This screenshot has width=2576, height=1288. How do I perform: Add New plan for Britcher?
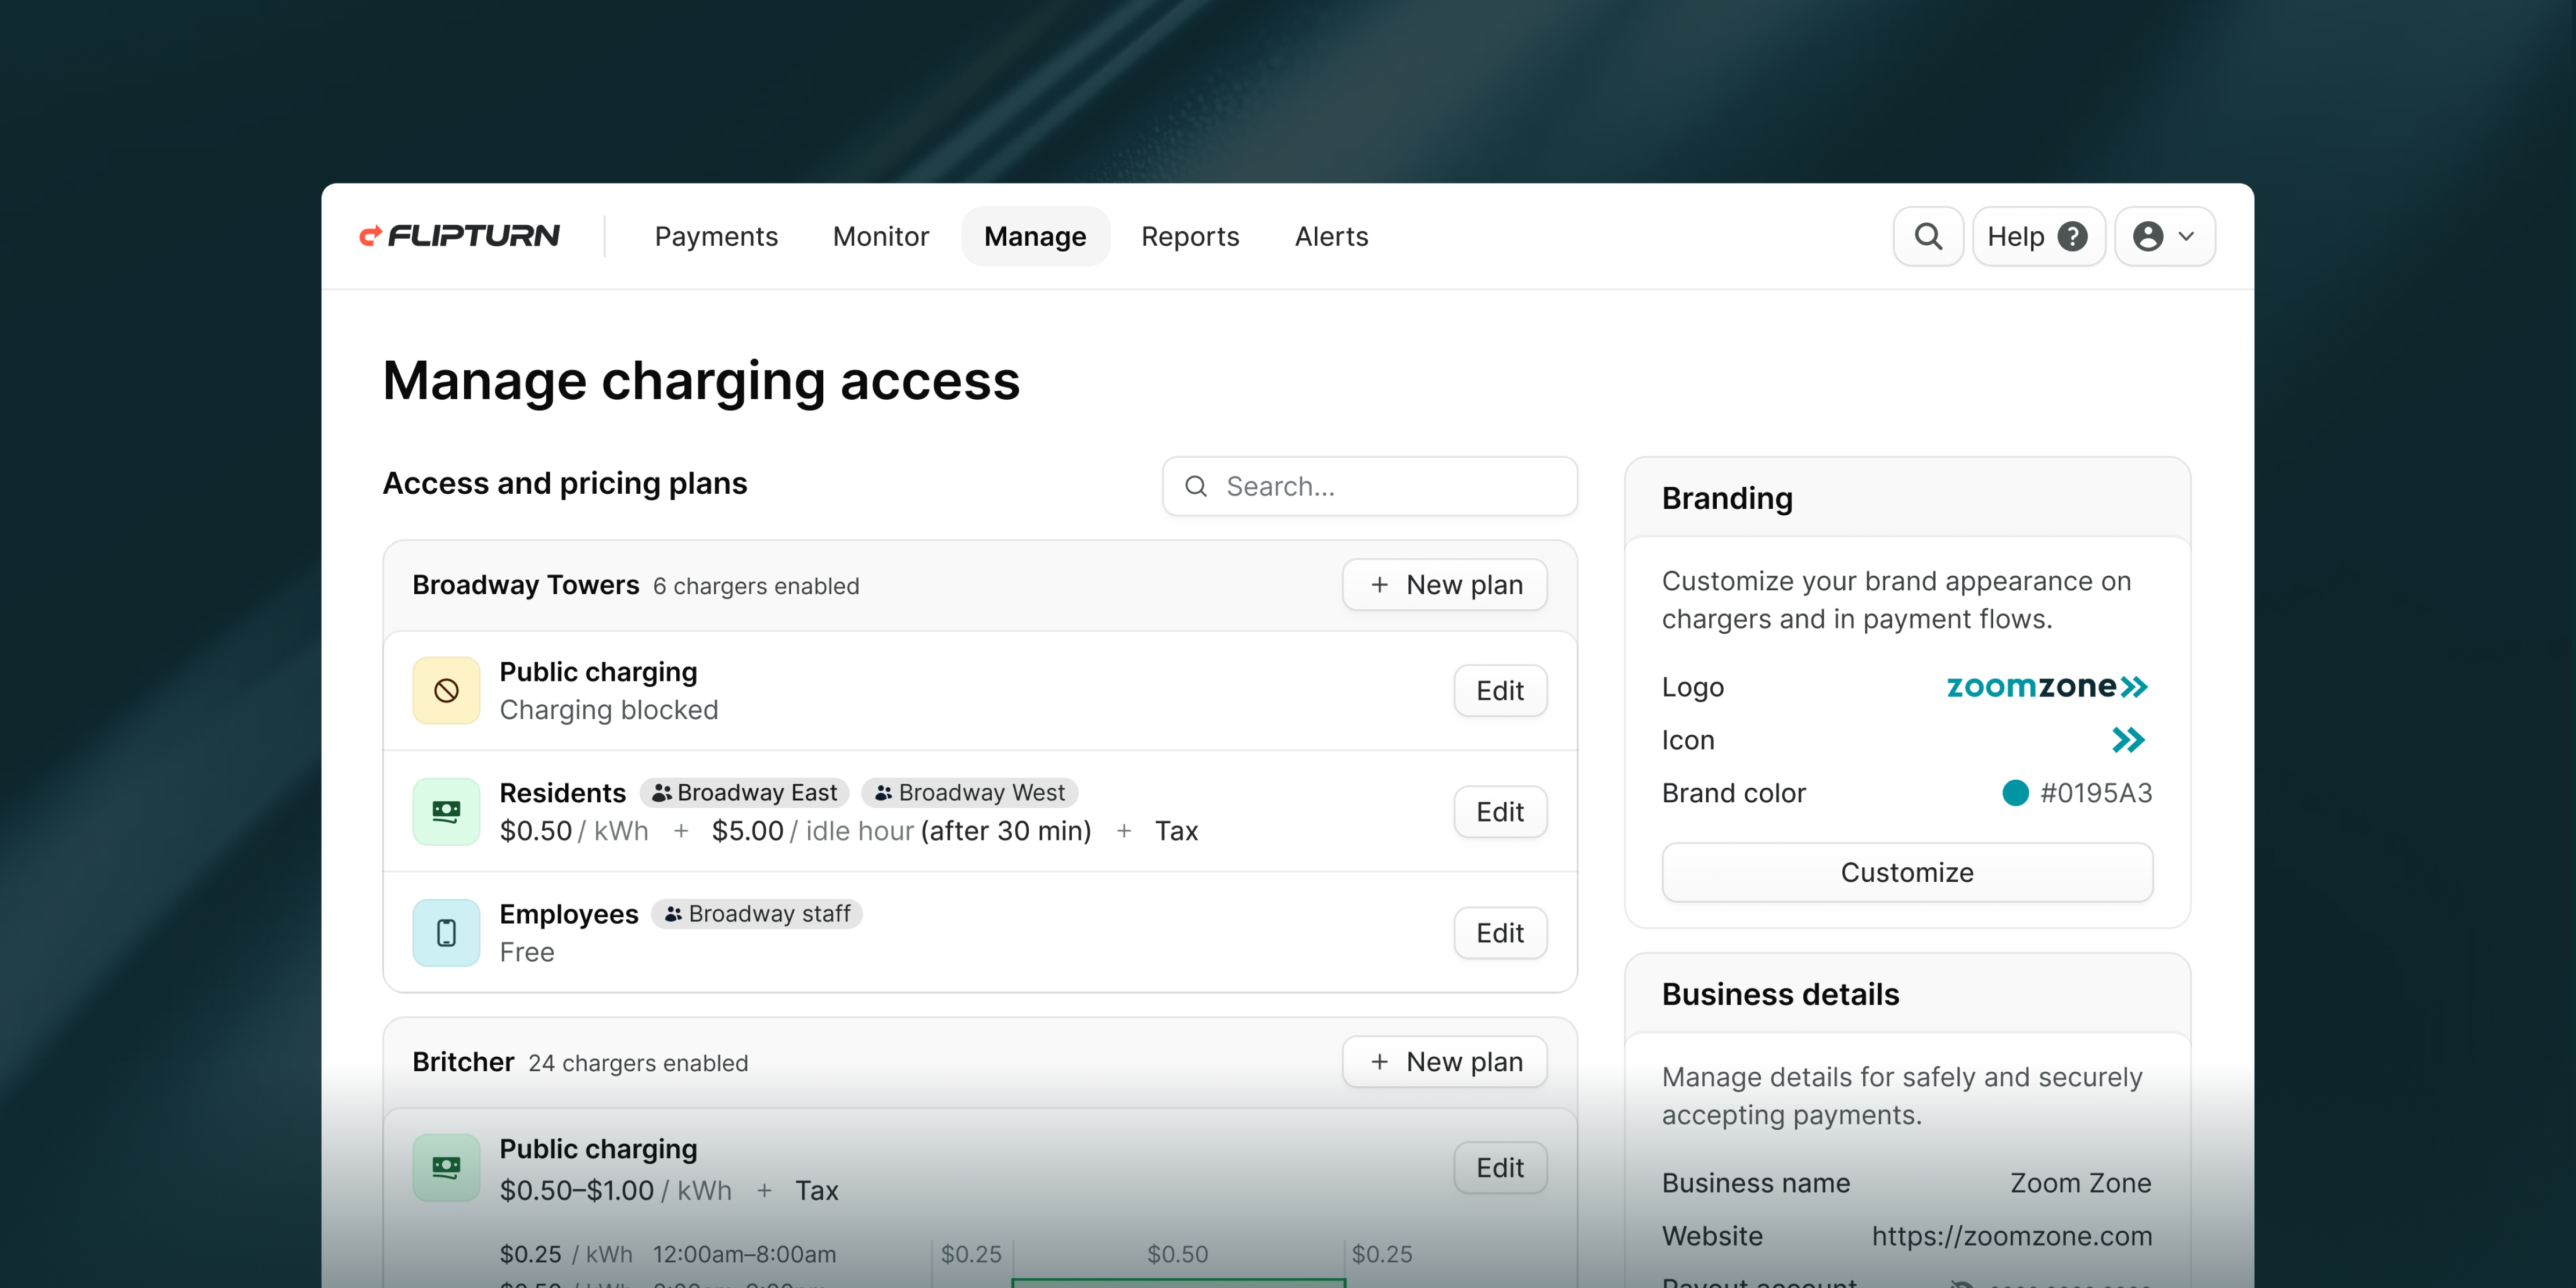point(1444,1062)
